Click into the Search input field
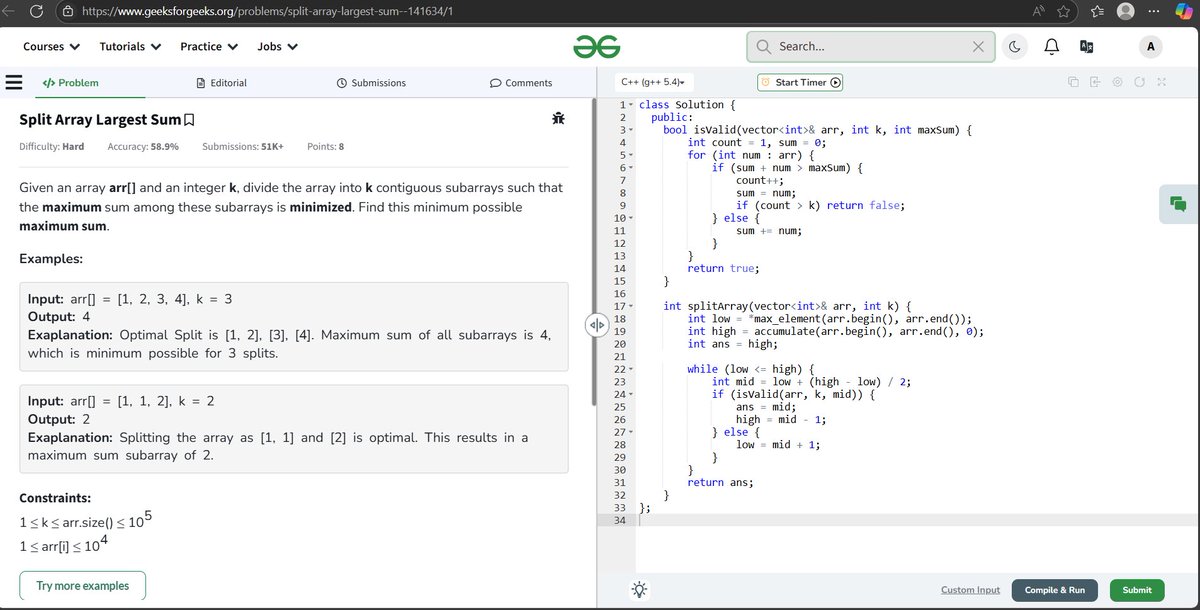The width and height of the screenshot is (1200, 610). 870,47
